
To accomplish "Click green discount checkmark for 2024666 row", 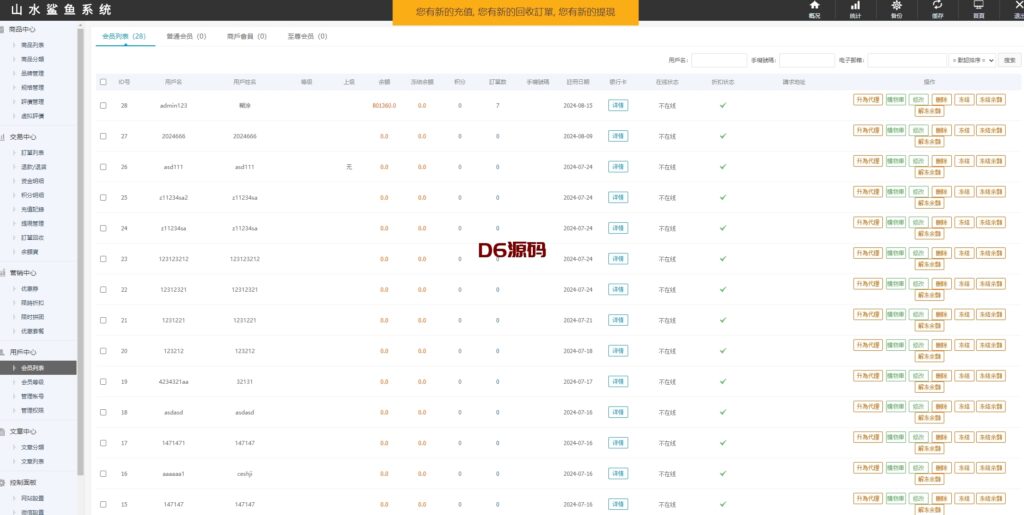I will coord(723,136).
